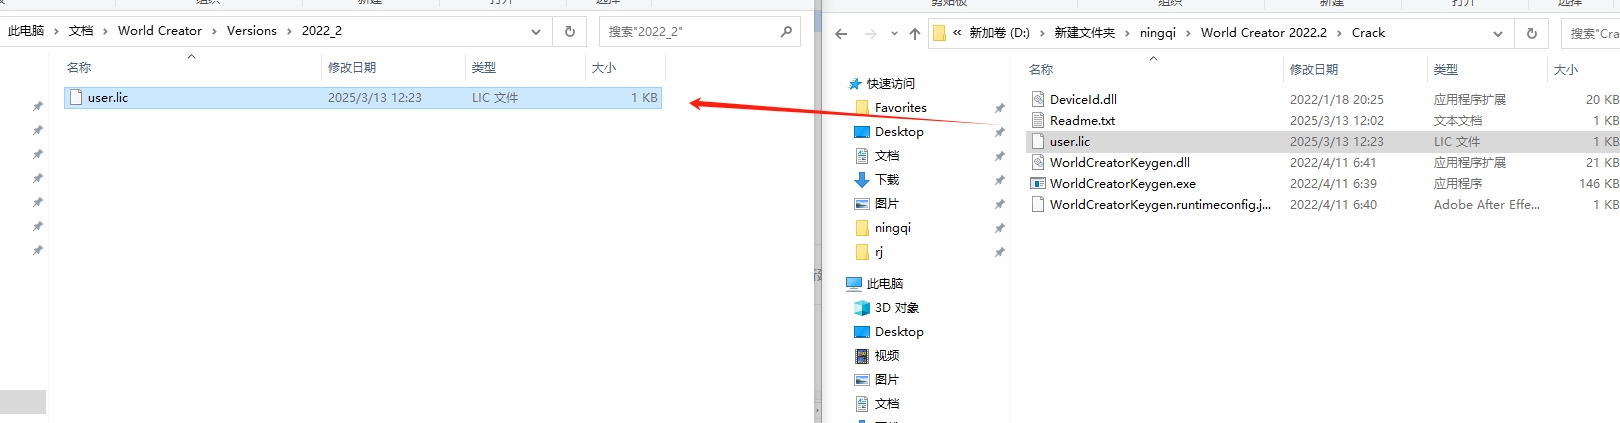Click user.lic file icon in 2022_2 folder
Viewport: 1620px width, 423px height.
(x=76, y=98)
